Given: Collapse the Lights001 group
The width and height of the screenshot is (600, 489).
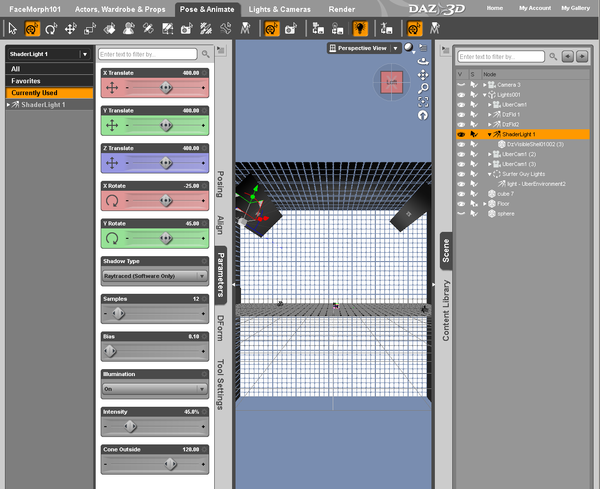Looking at the screenshot, I should click(484, 95).
